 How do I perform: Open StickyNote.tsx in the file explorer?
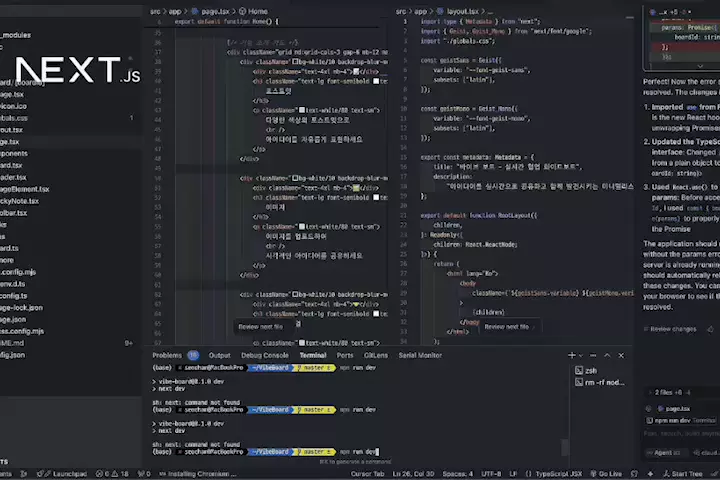pyautogui.click(x=20, y=201)
